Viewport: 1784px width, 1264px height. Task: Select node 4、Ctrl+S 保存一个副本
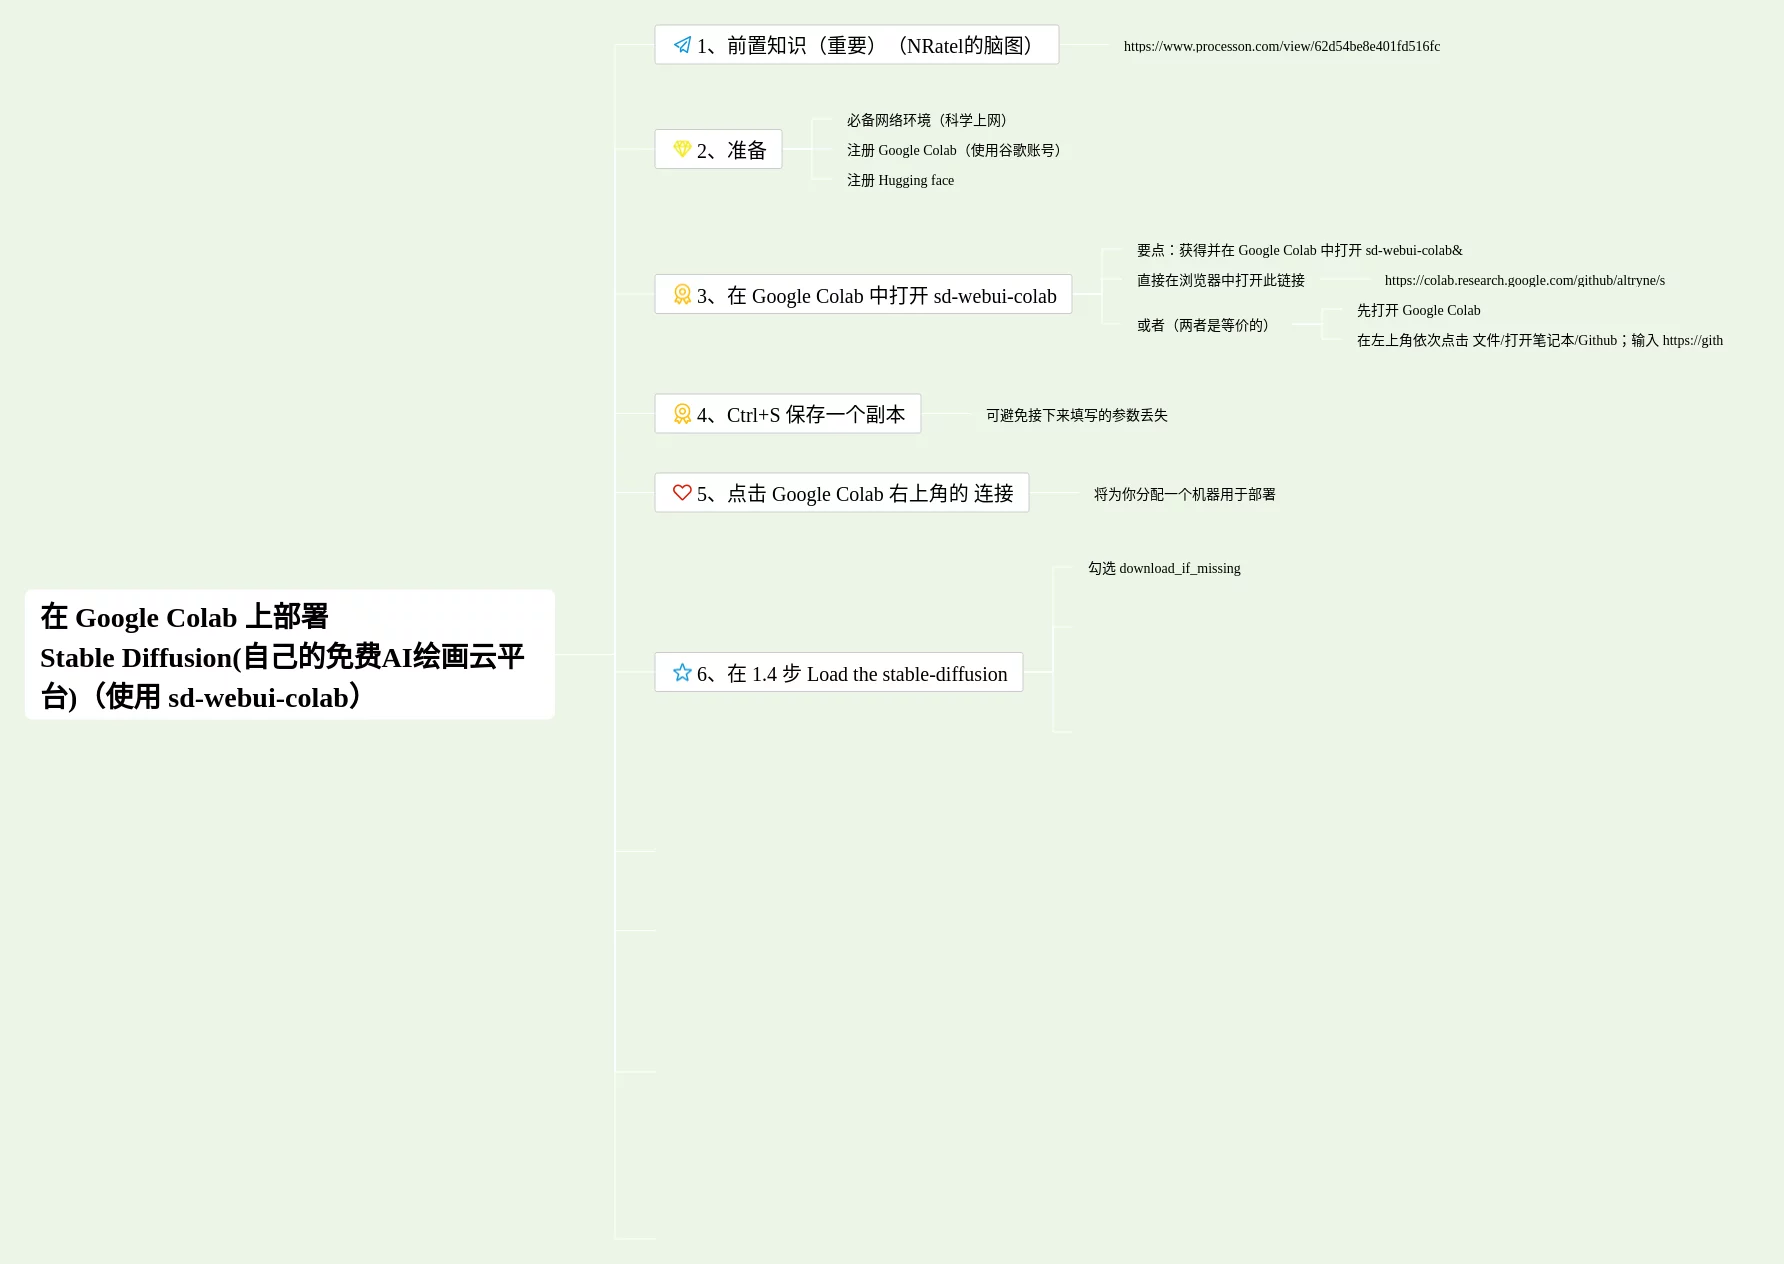(x=788, y=413)
